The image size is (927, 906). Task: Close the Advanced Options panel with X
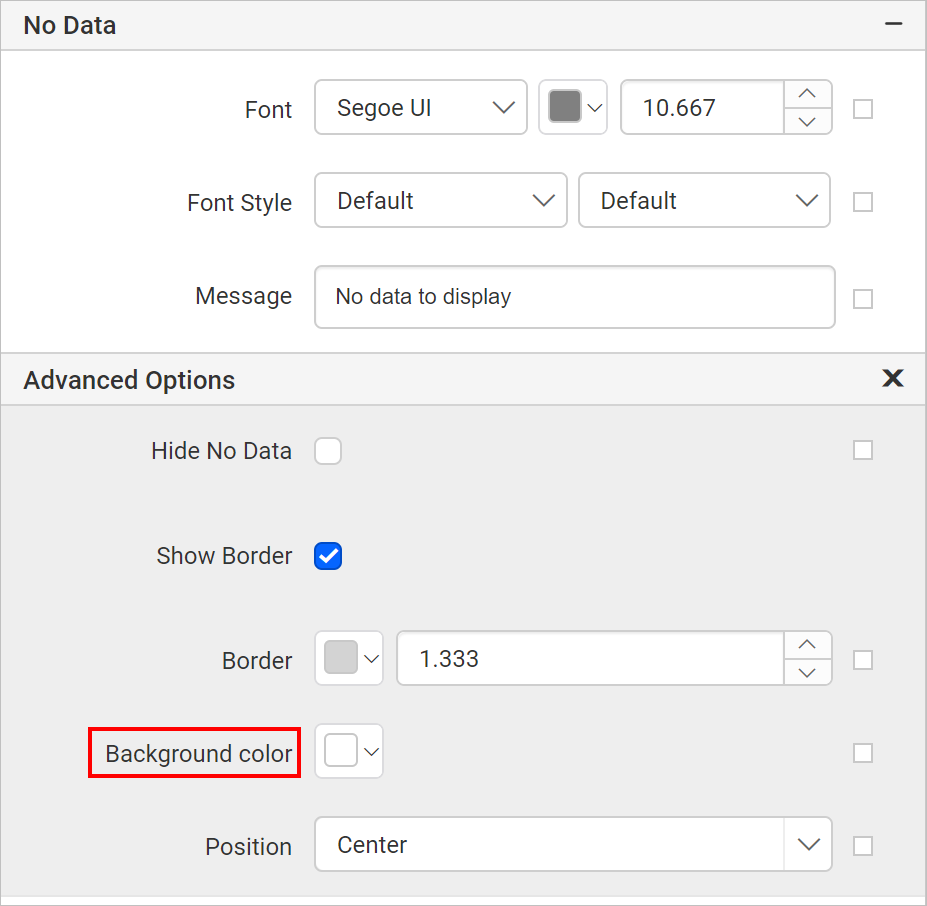pos(893,378)
